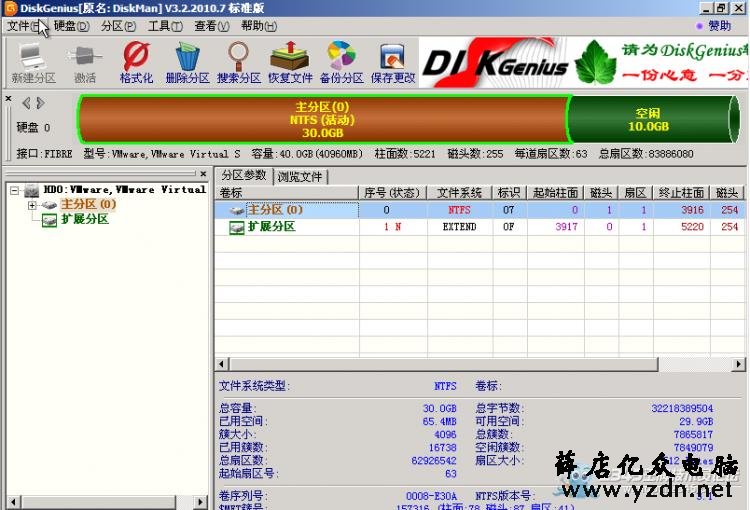Viewport: 750px width, 510px height.
Task: Select 扩展分区 in the tree
Action: click(85, 220)
